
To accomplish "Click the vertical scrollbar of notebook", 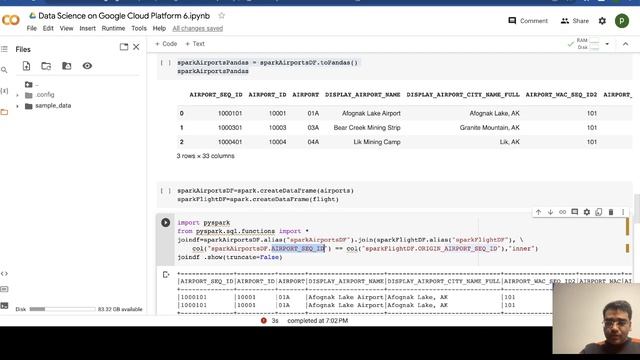I will (637, 208).
